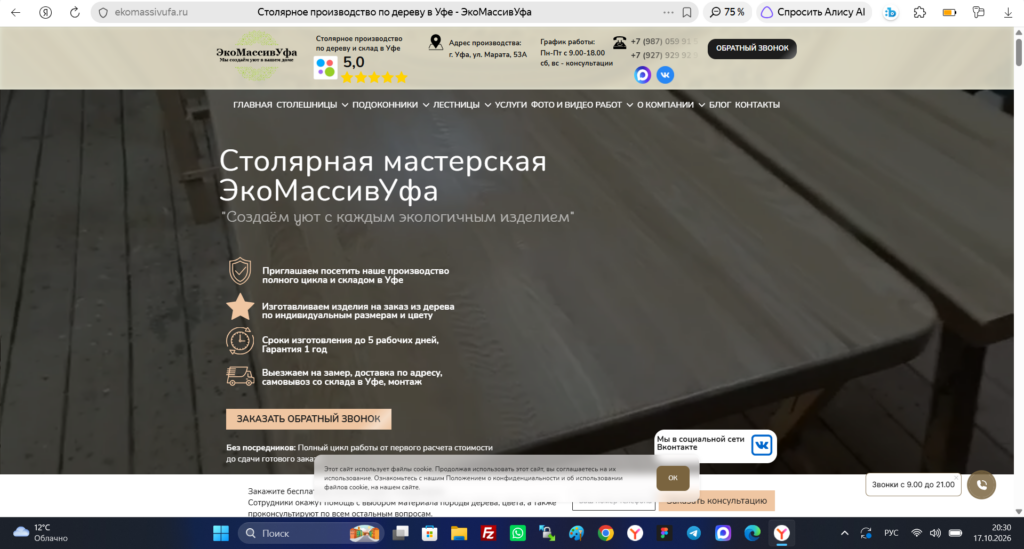Reload the page with the refresh icon
This screenshot has width=1024, height=549.
tap(74, 12)
